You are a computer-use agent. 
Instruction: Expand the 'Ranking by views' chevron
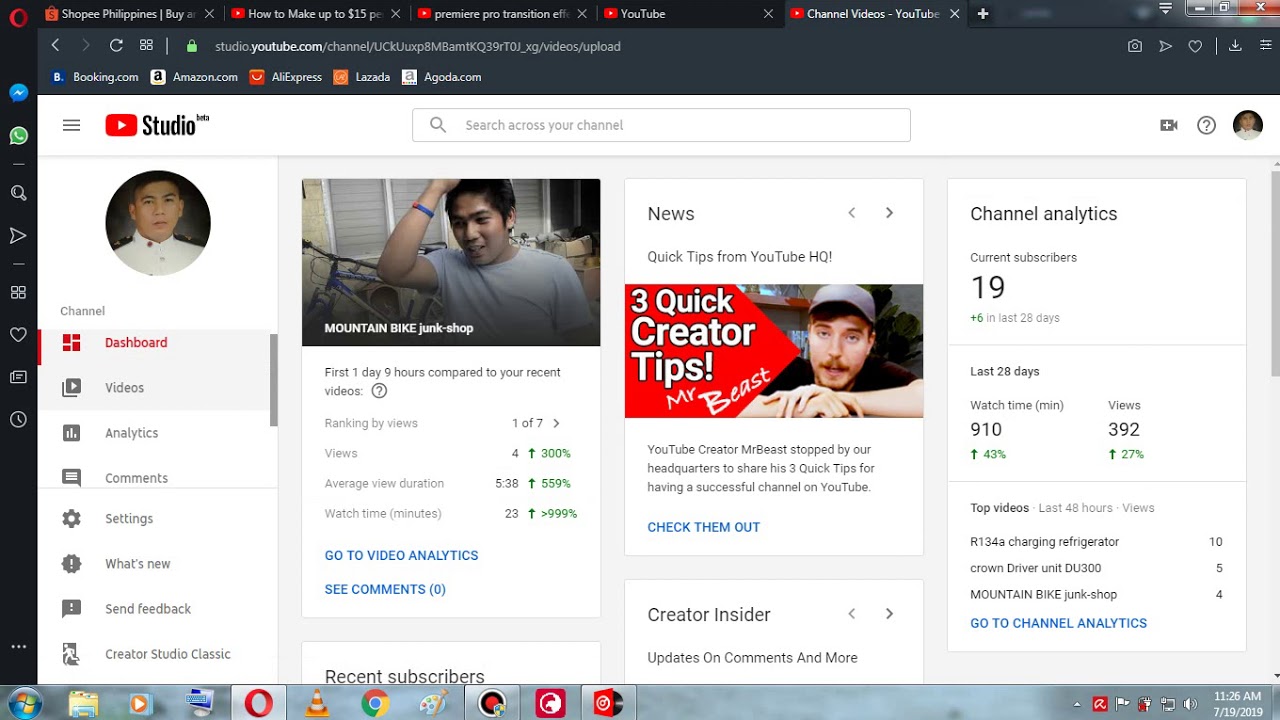pos(556,423)
